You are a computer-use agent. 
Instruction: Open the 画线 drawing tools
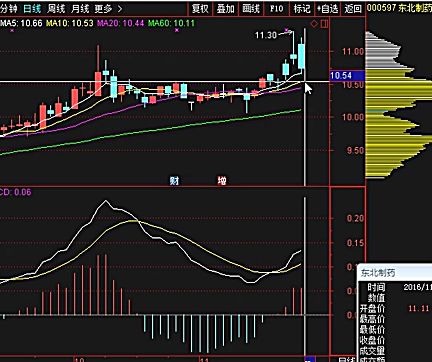(251, 9)
